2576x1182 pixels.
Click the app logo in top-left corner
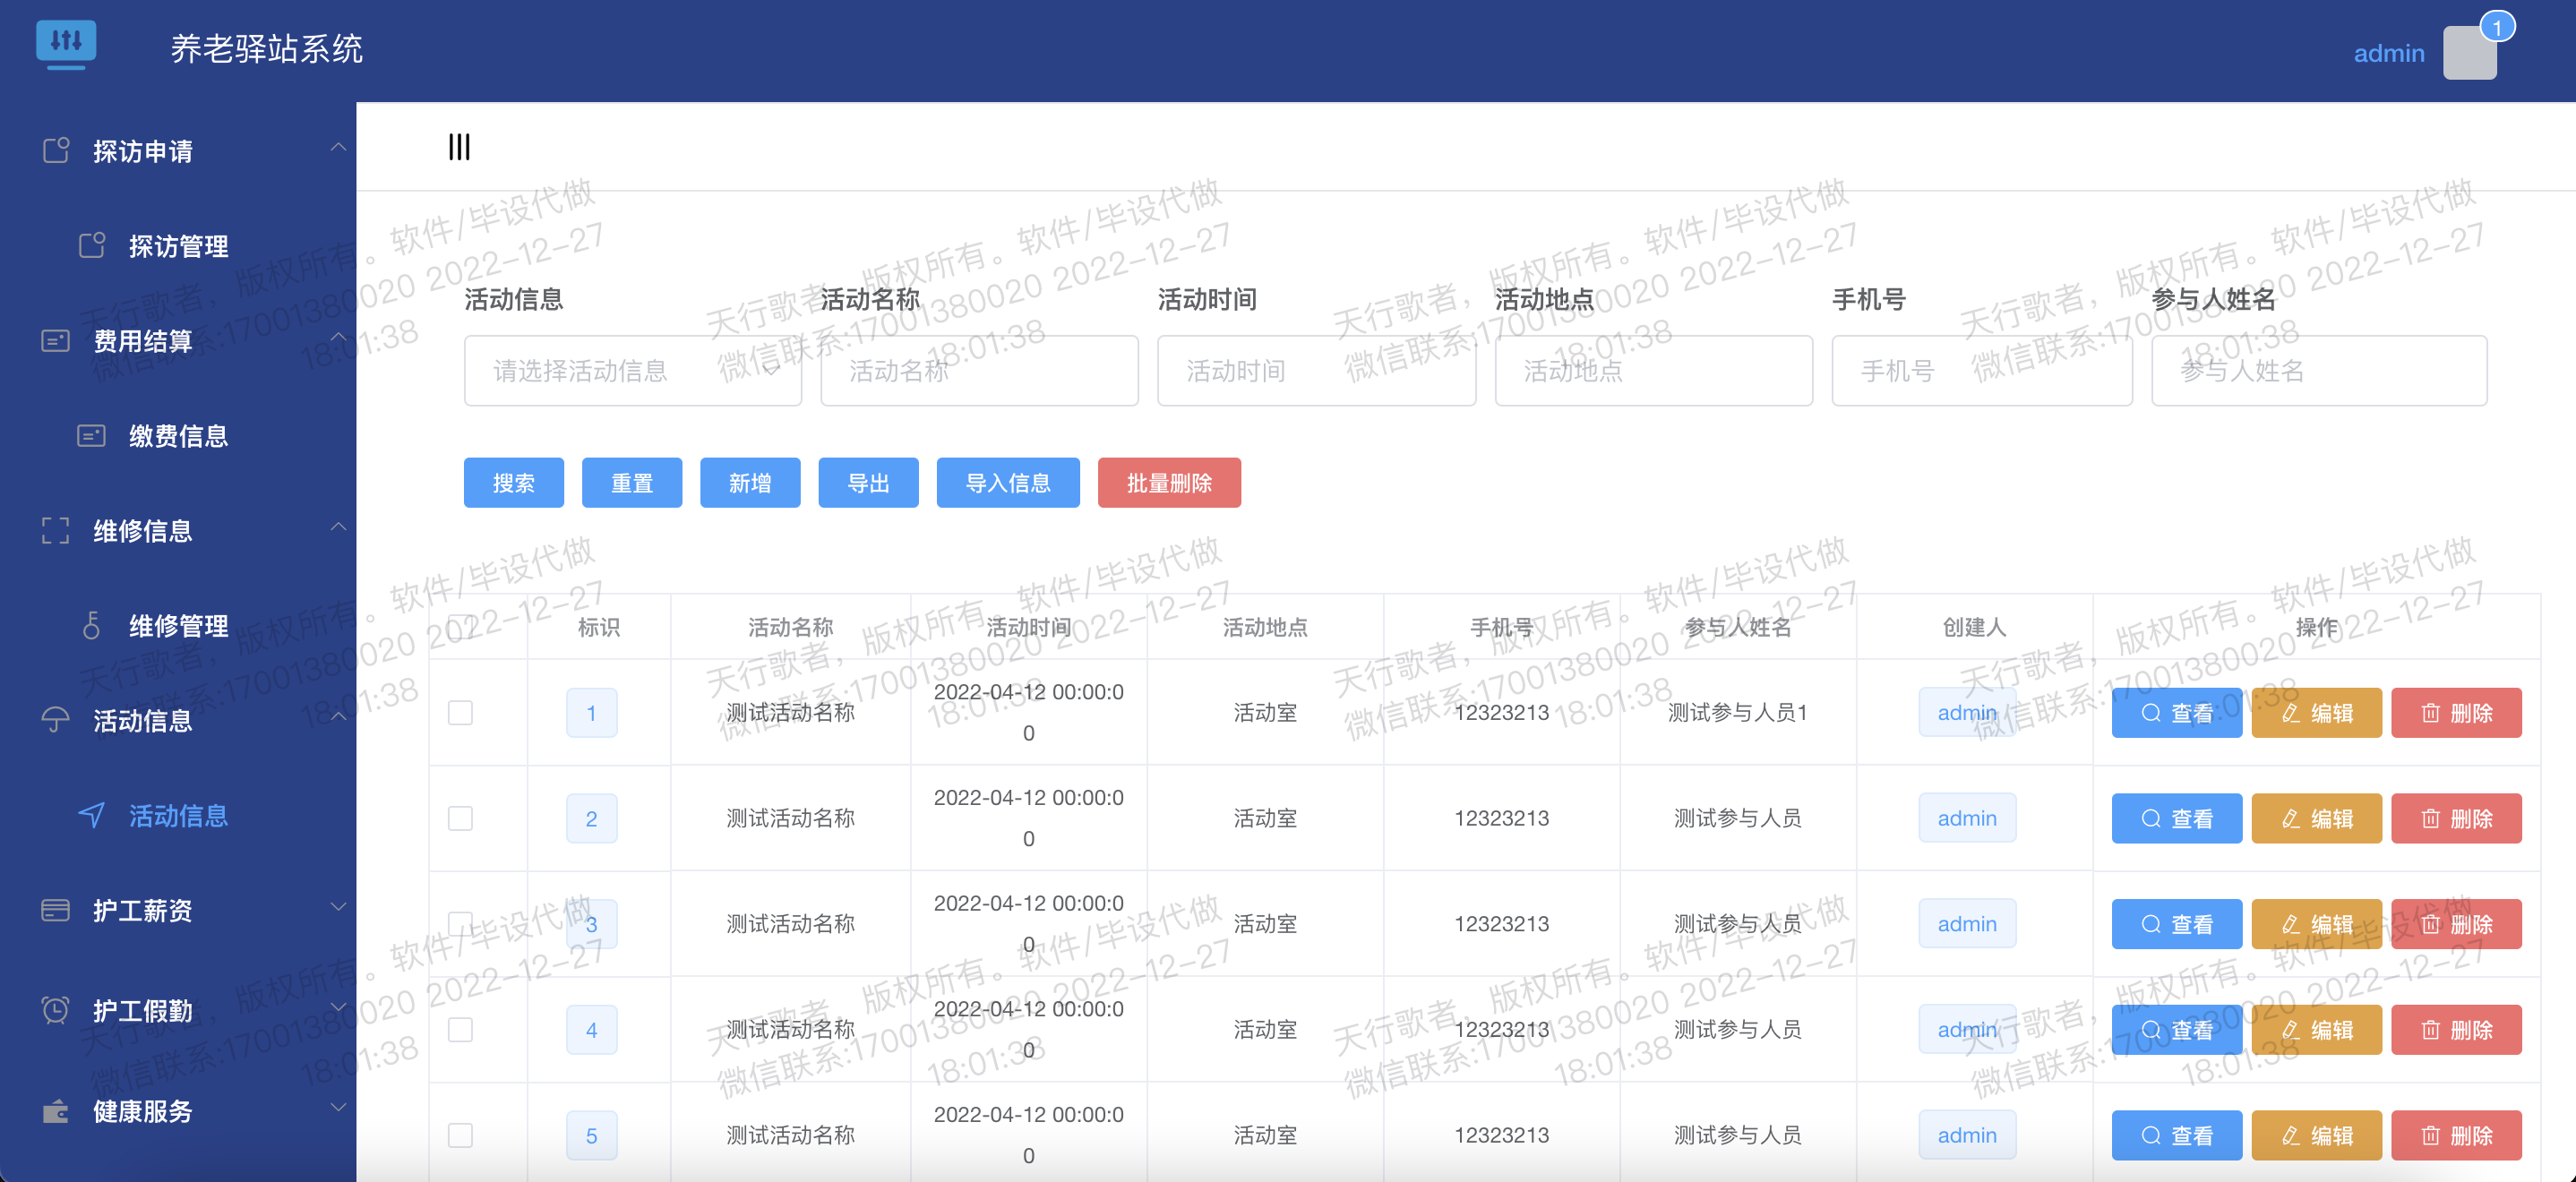pos(66,45)
